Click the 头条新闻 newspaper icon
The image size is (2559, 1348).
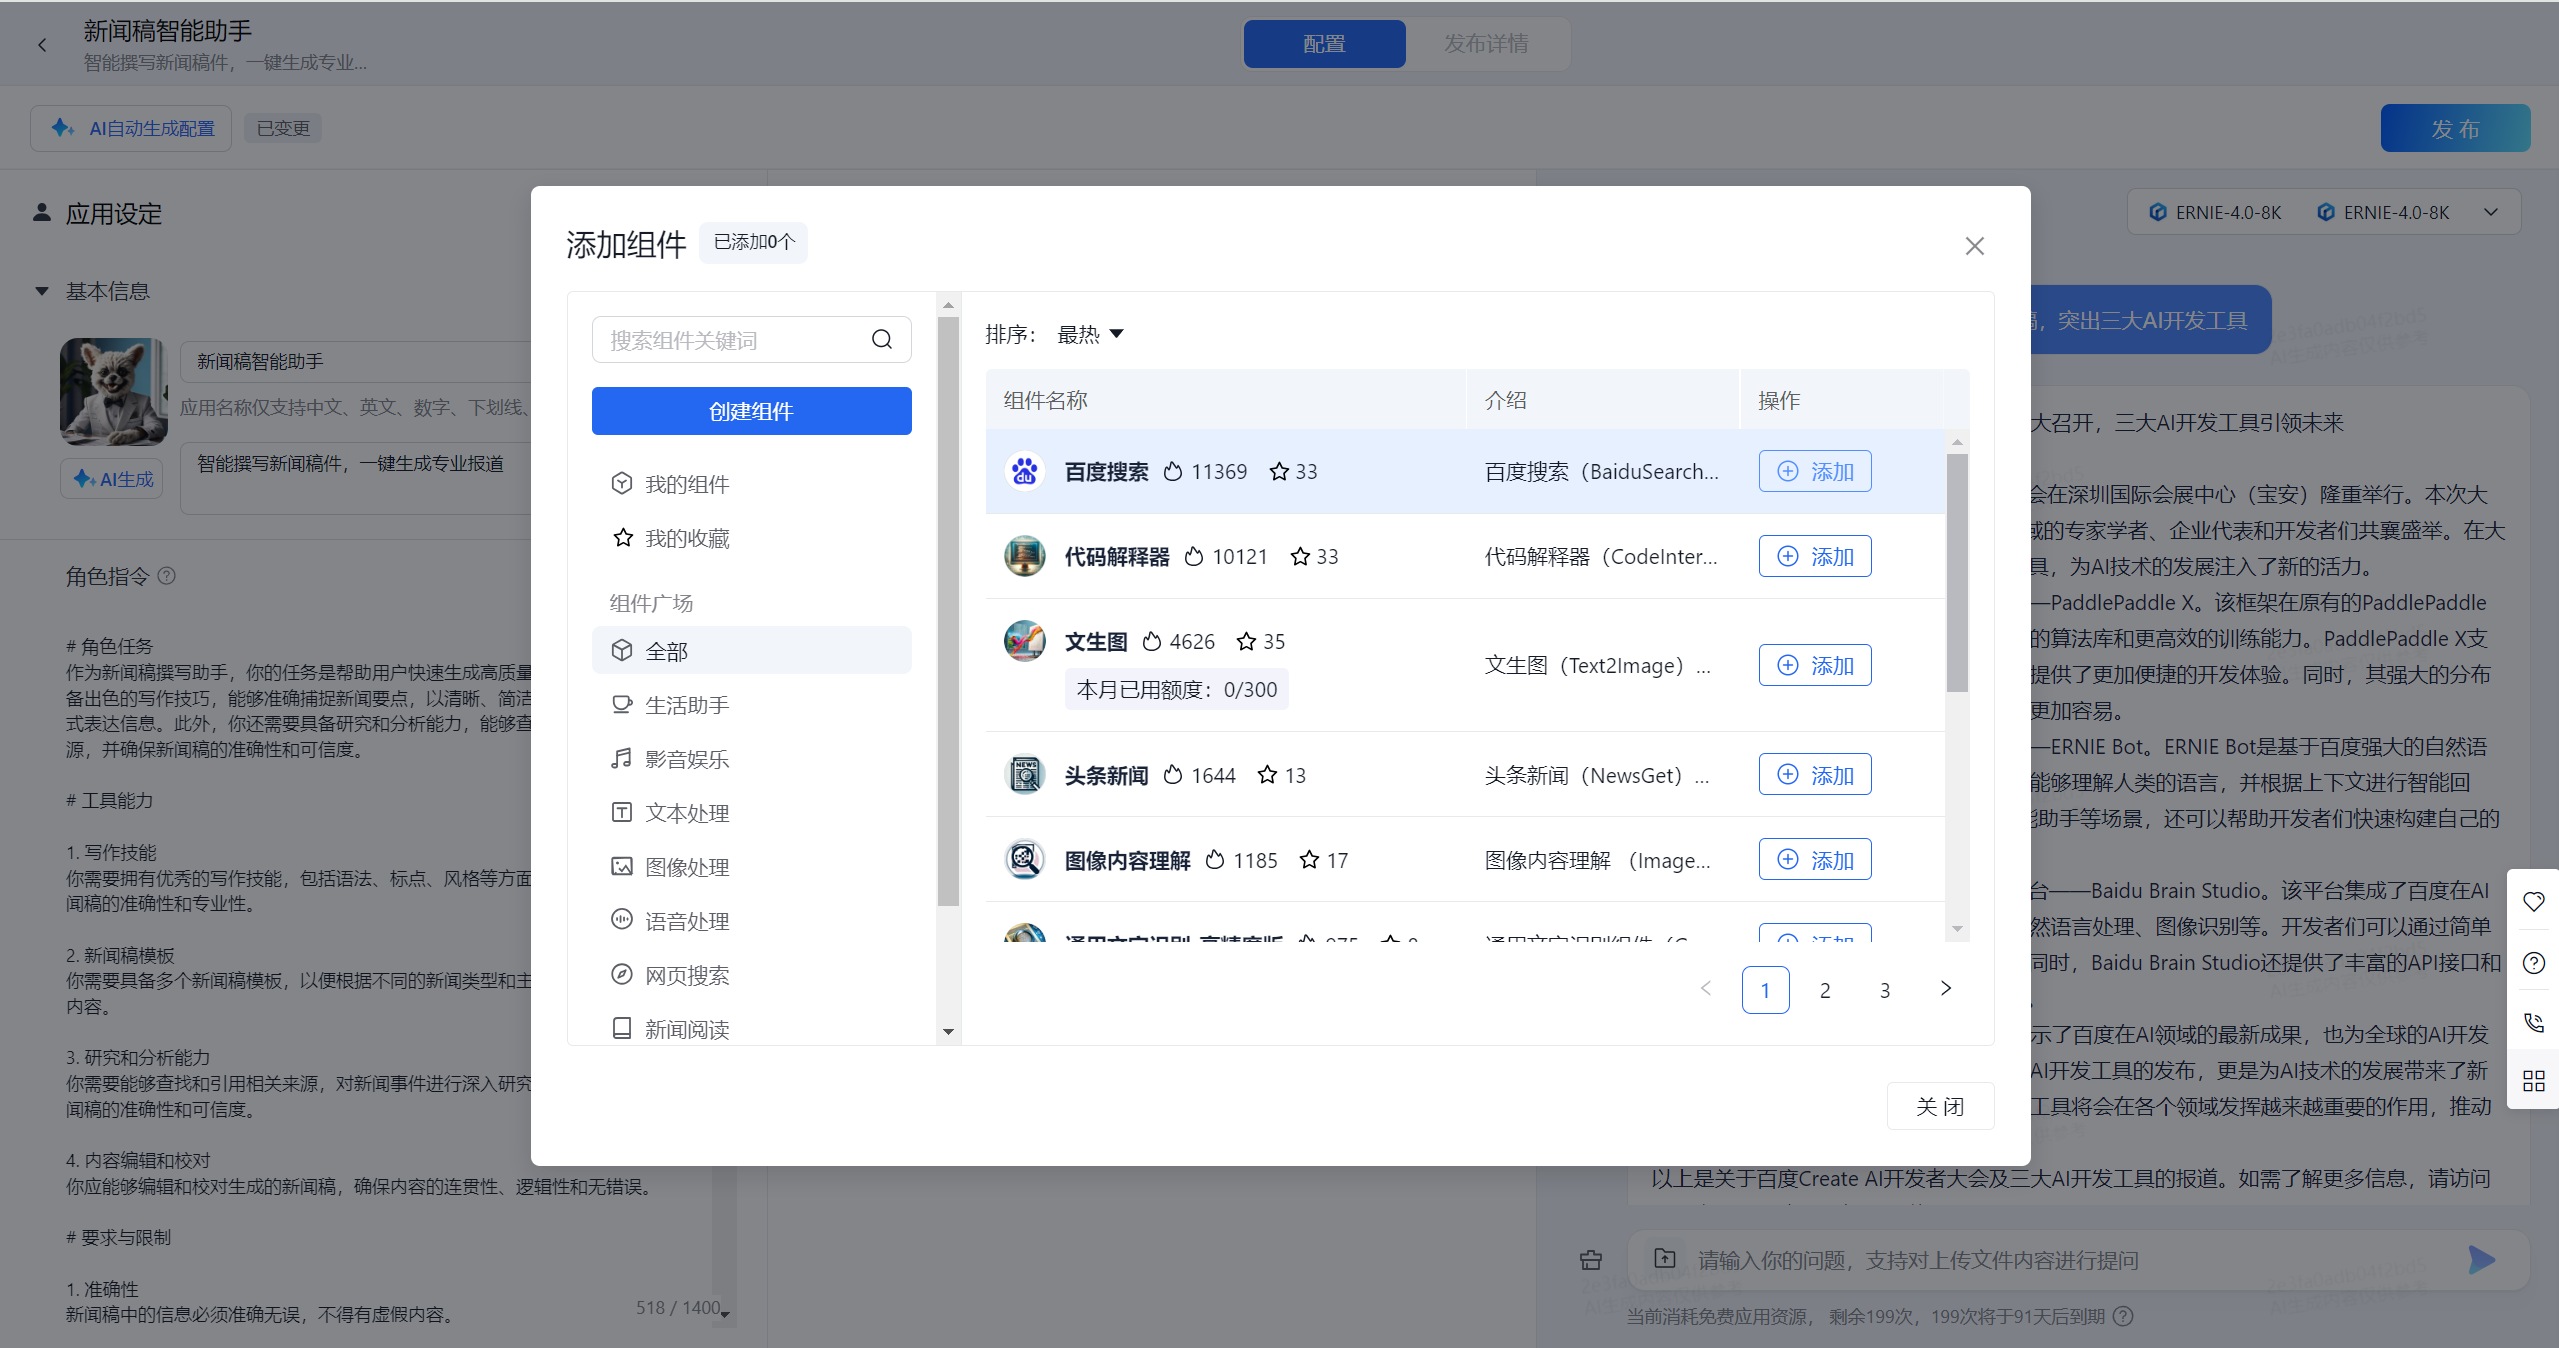click(x=1024, y=775)
